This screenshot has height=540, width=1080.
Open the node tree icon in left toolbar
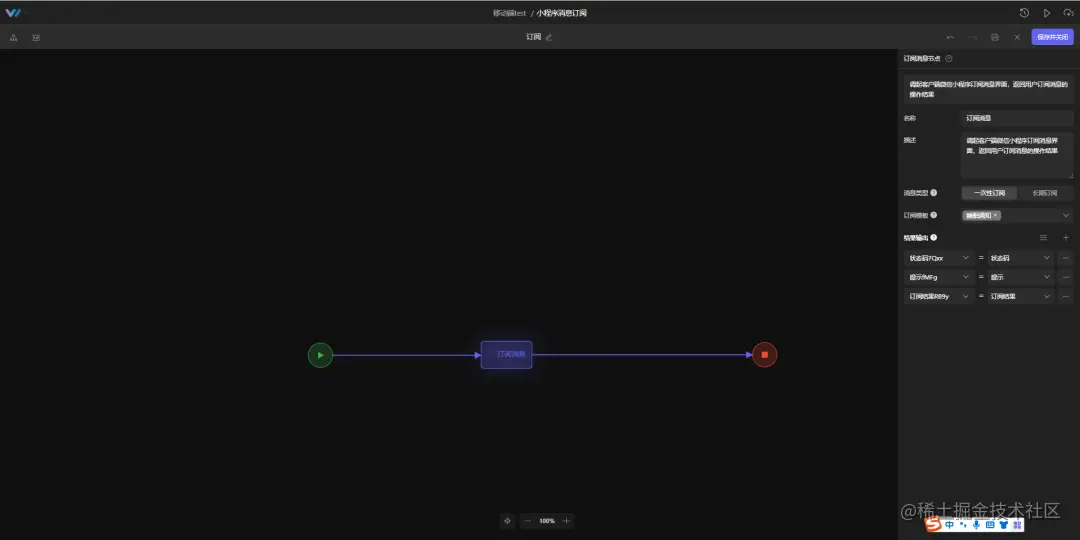pyautogui.click(x=14, y=37)
